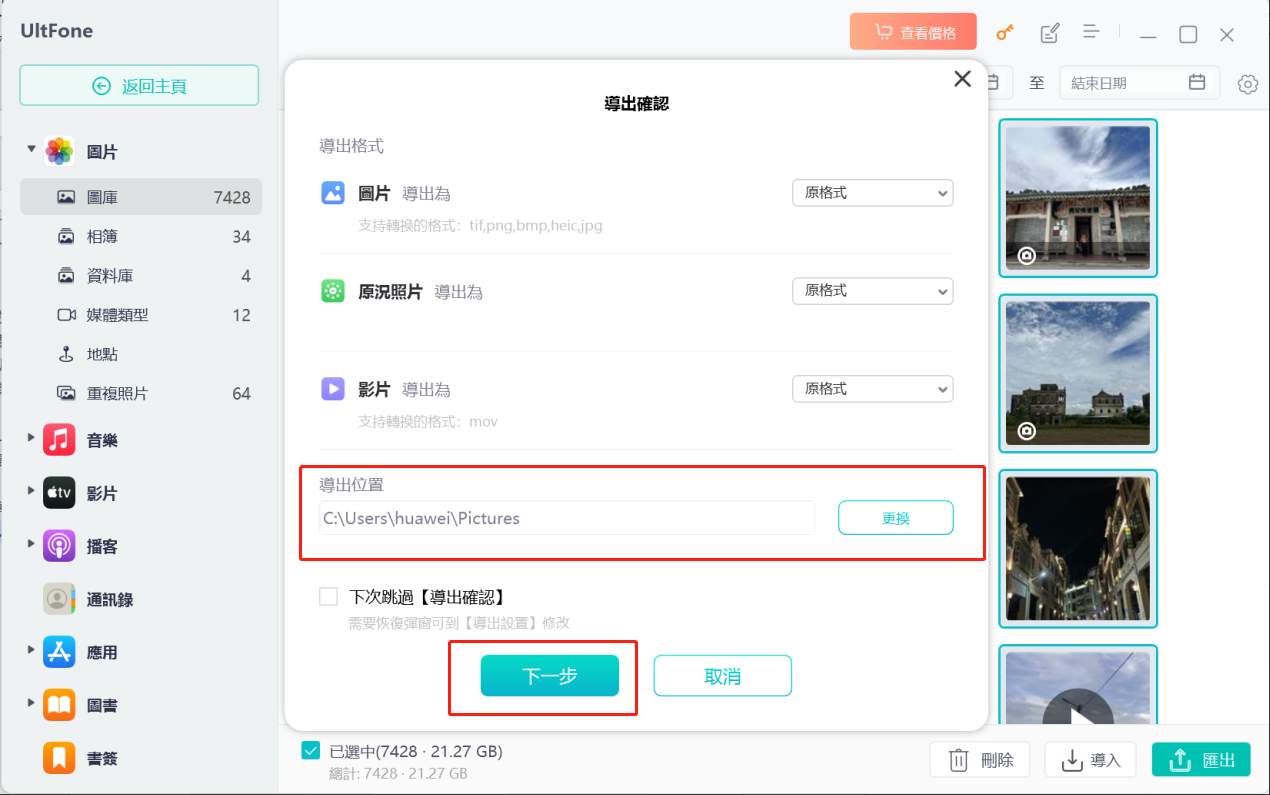Switch to the 相簿 section
1270x795 pixels.
(100, 236)
